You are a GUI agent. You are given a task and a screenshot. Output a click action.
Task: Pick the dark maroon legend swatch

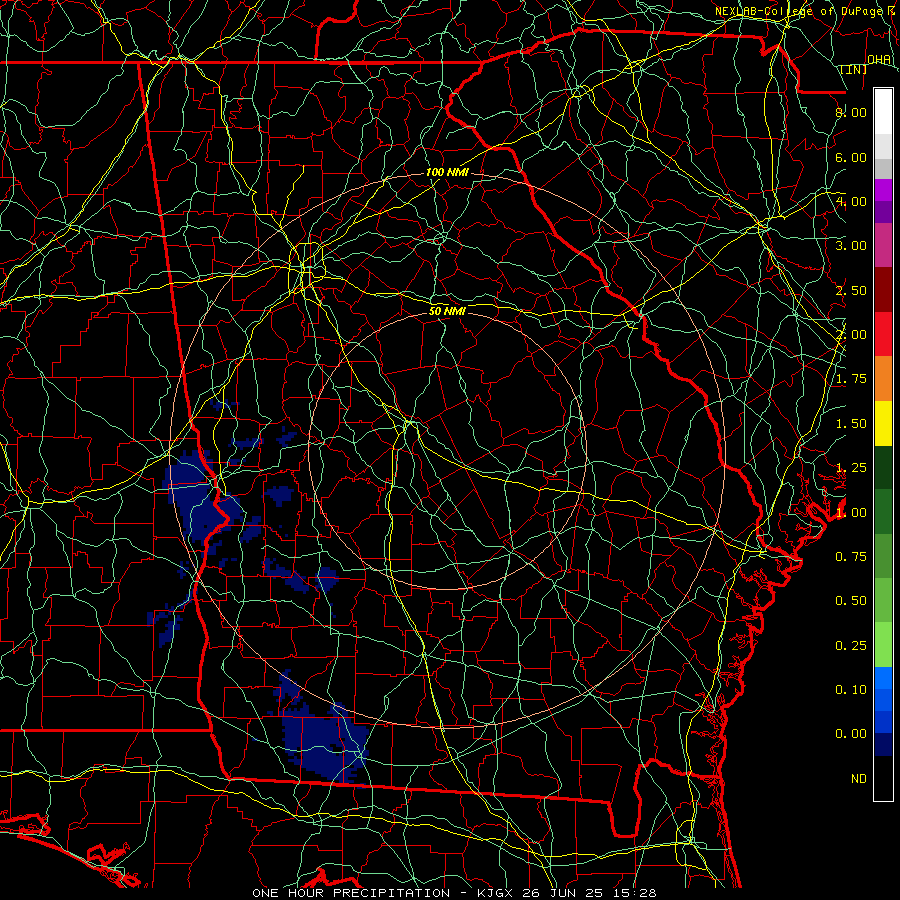pos(883,290)
